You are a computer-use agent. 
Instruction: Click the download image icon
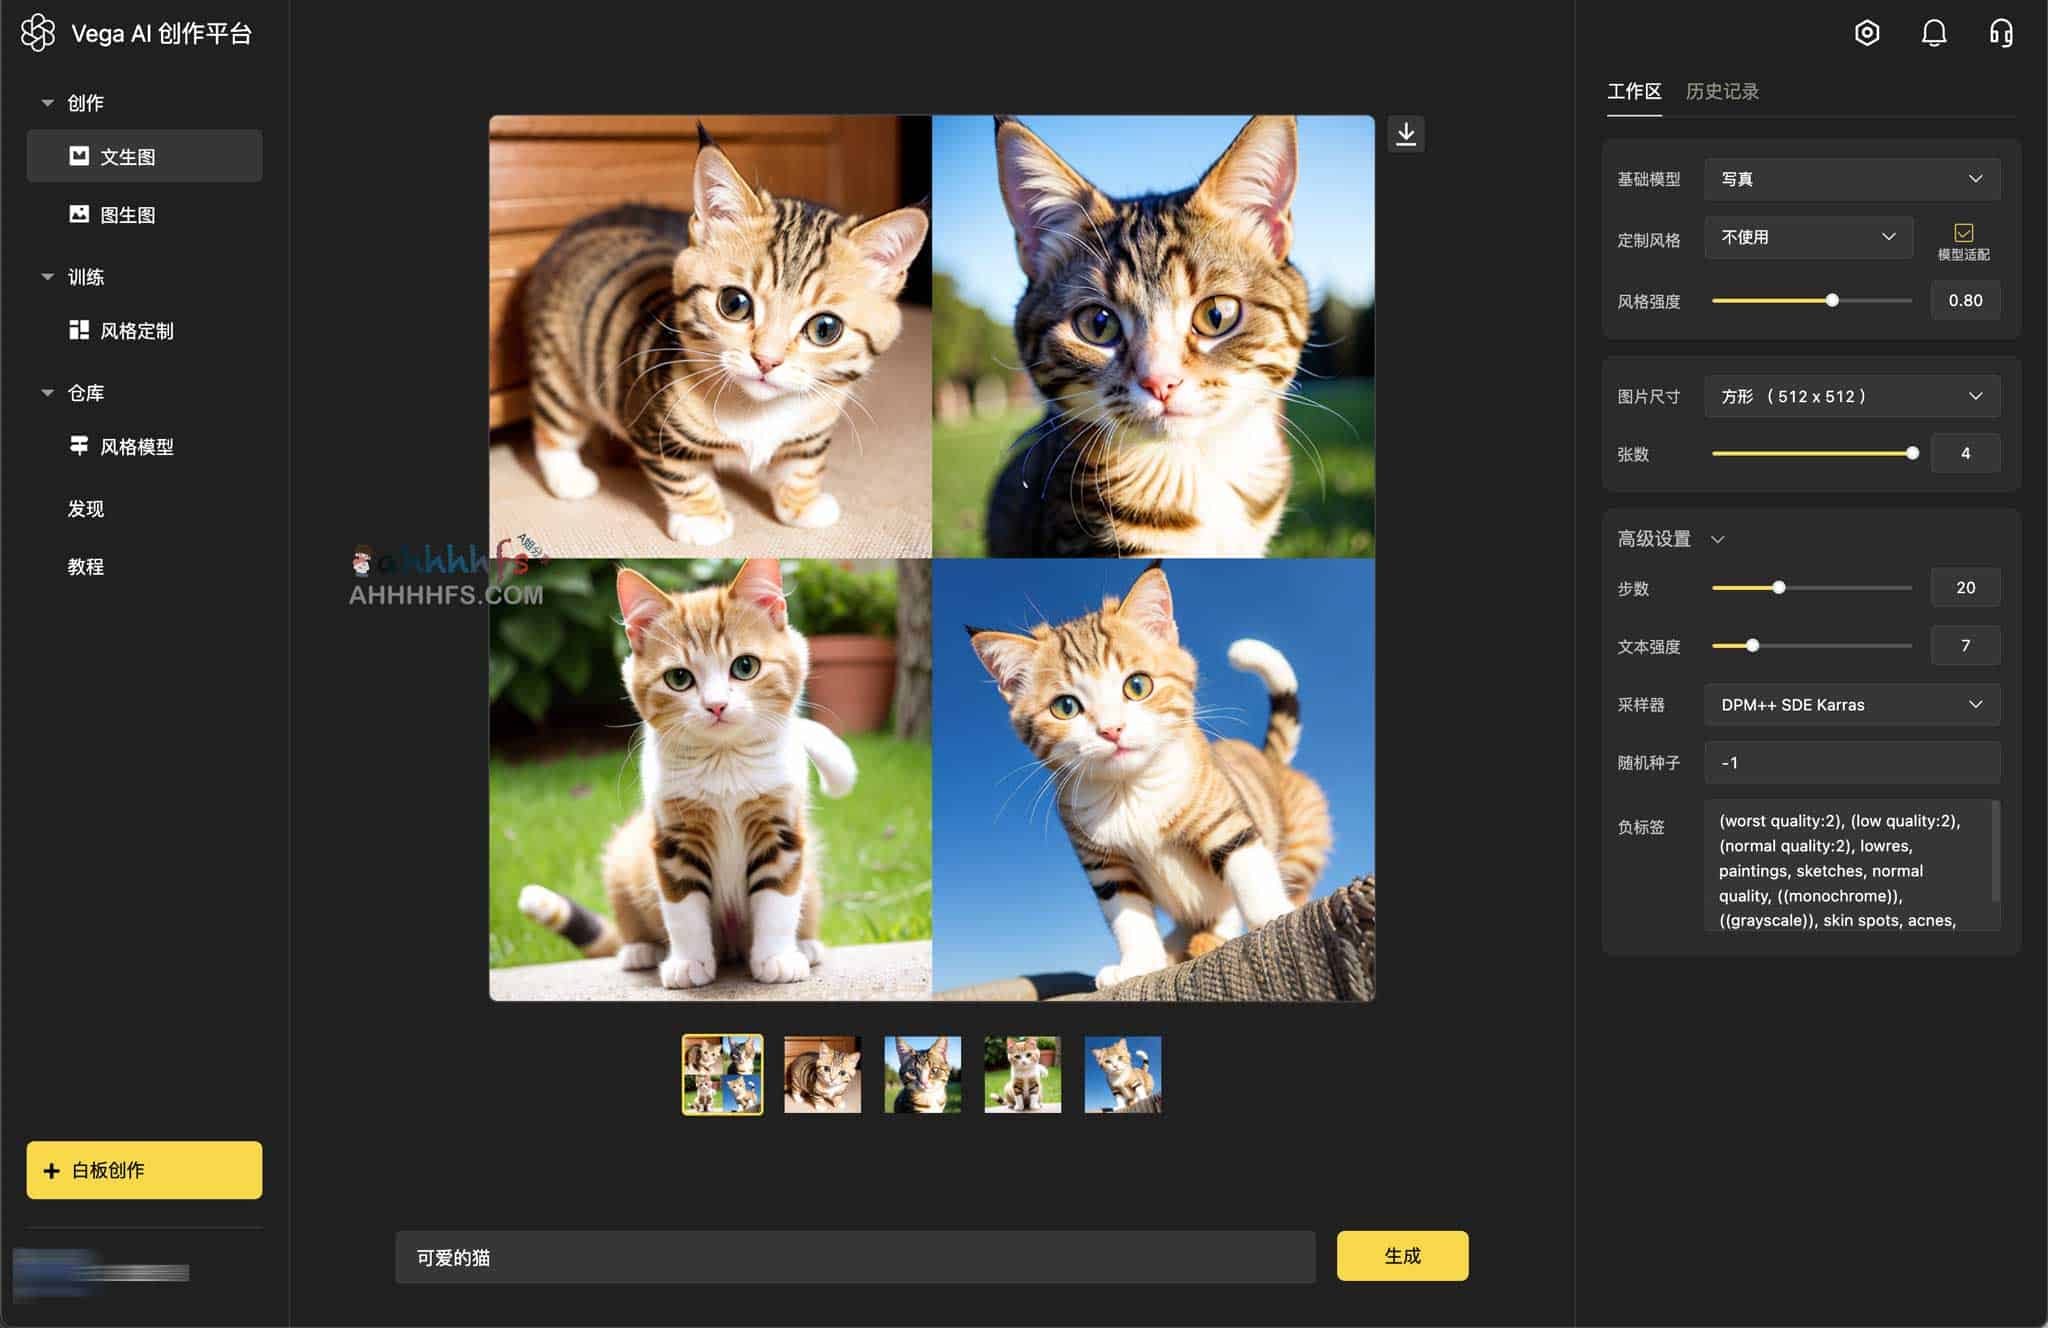[x=1405, y=134]
